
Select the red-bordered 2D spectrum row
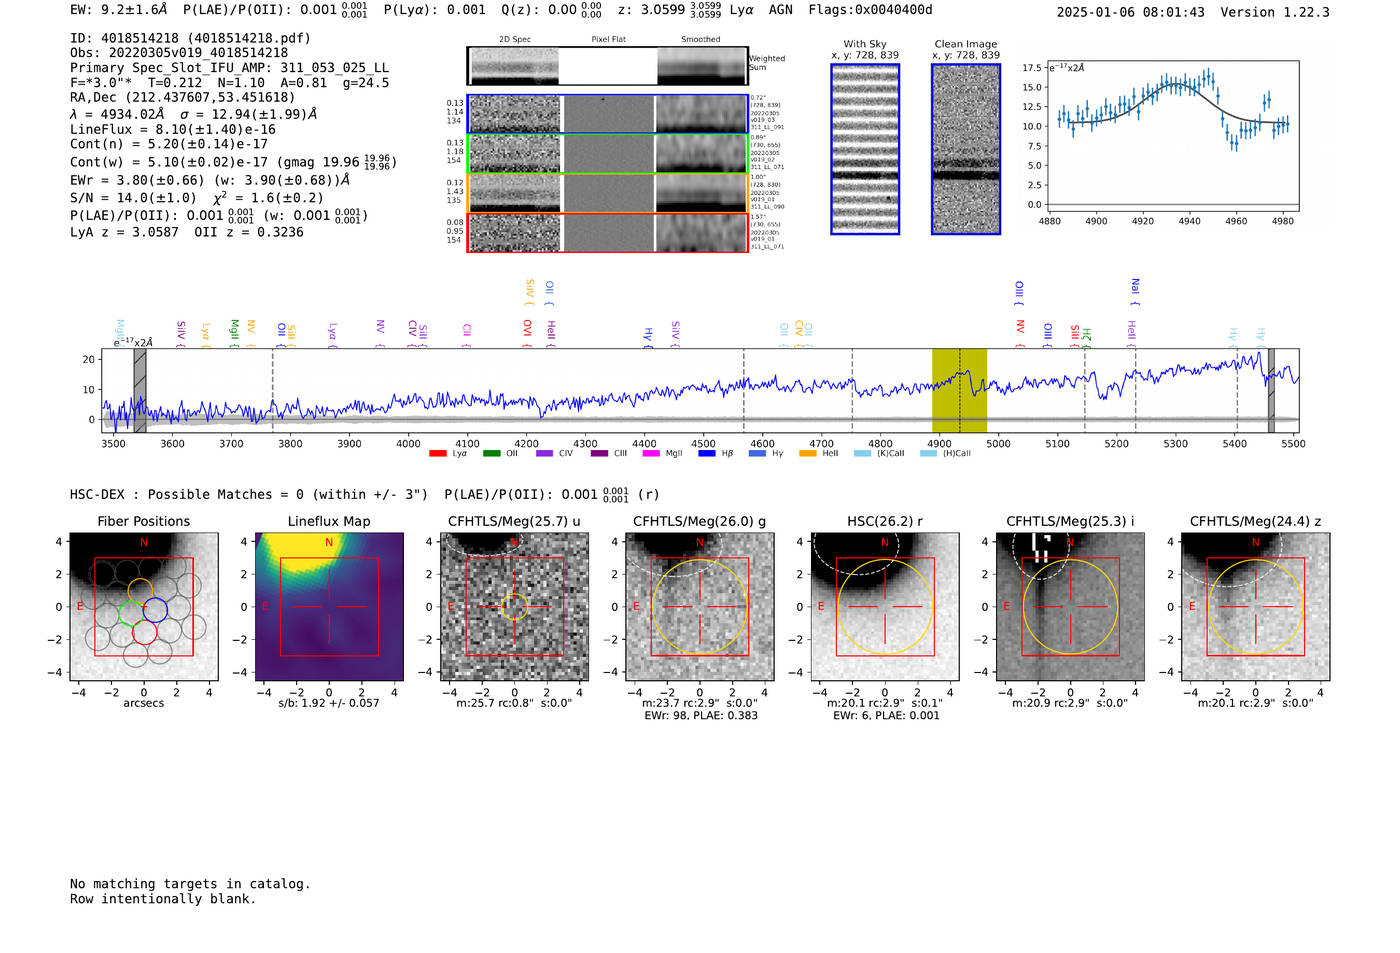607,232
